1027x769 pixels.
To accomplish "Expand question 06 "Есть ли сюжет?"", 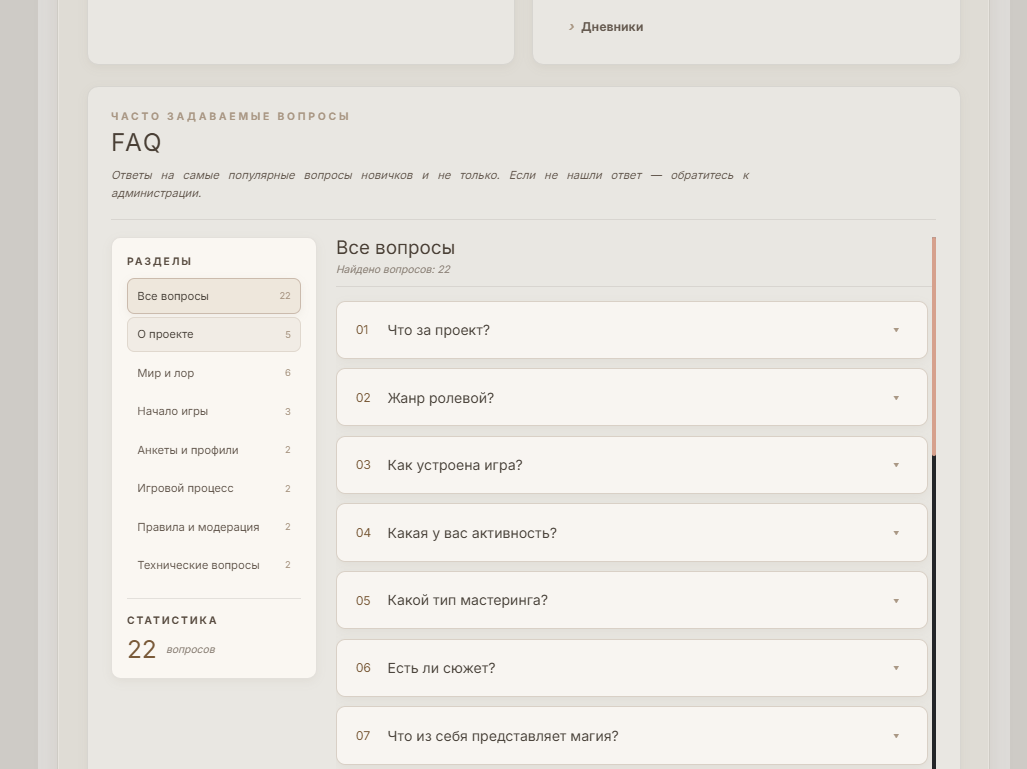I will (x=632, y=668).
